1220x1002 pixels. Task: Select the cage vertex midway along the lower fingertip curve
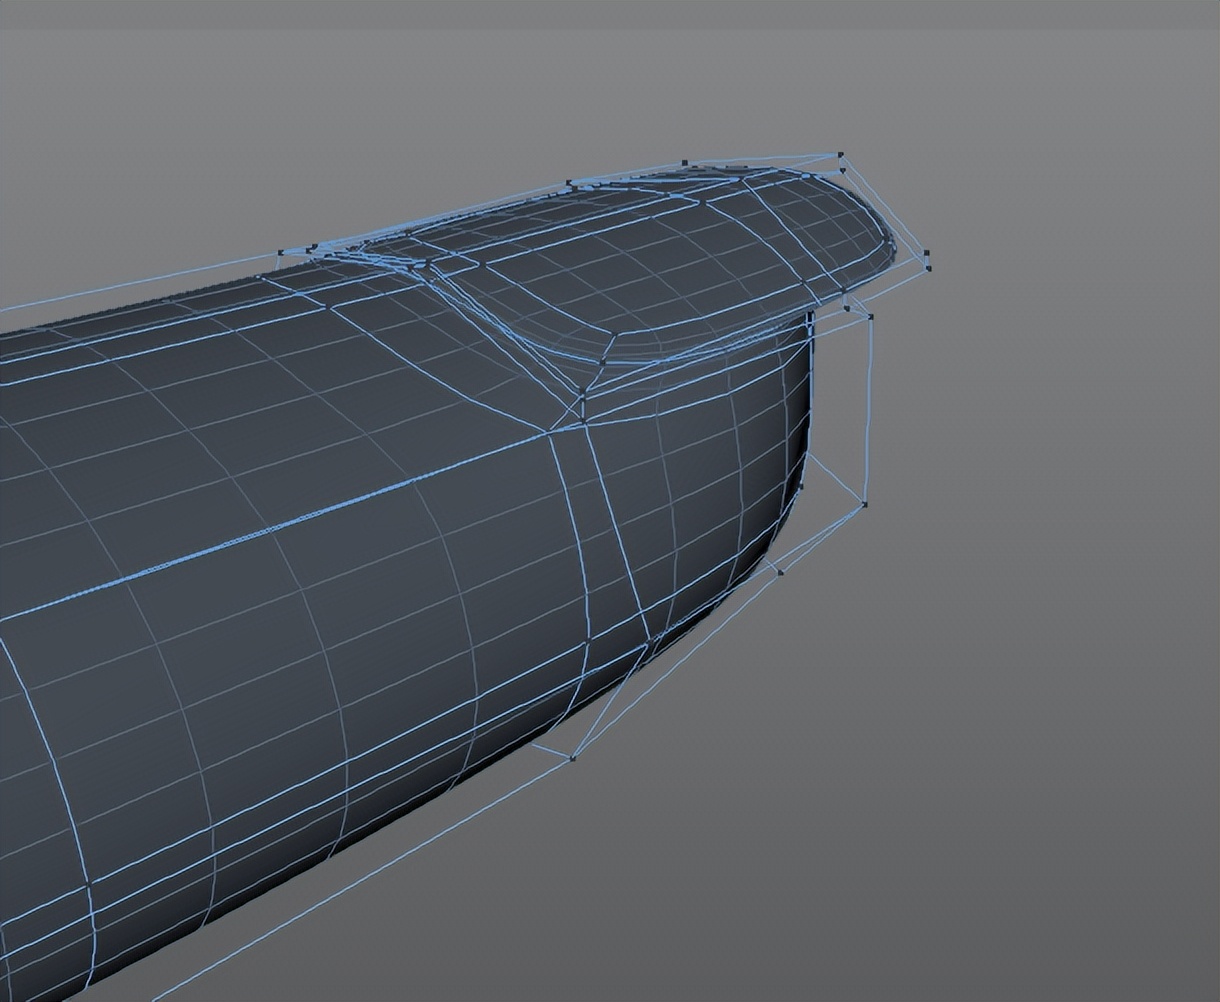(x=780, y=572)
